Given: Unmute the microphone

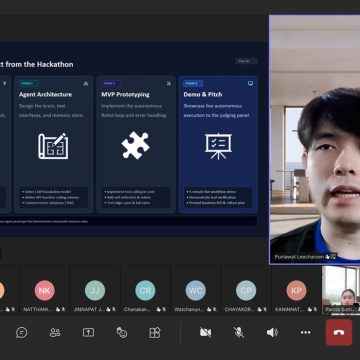Looking at the screenshot, I should pos(239,332).
